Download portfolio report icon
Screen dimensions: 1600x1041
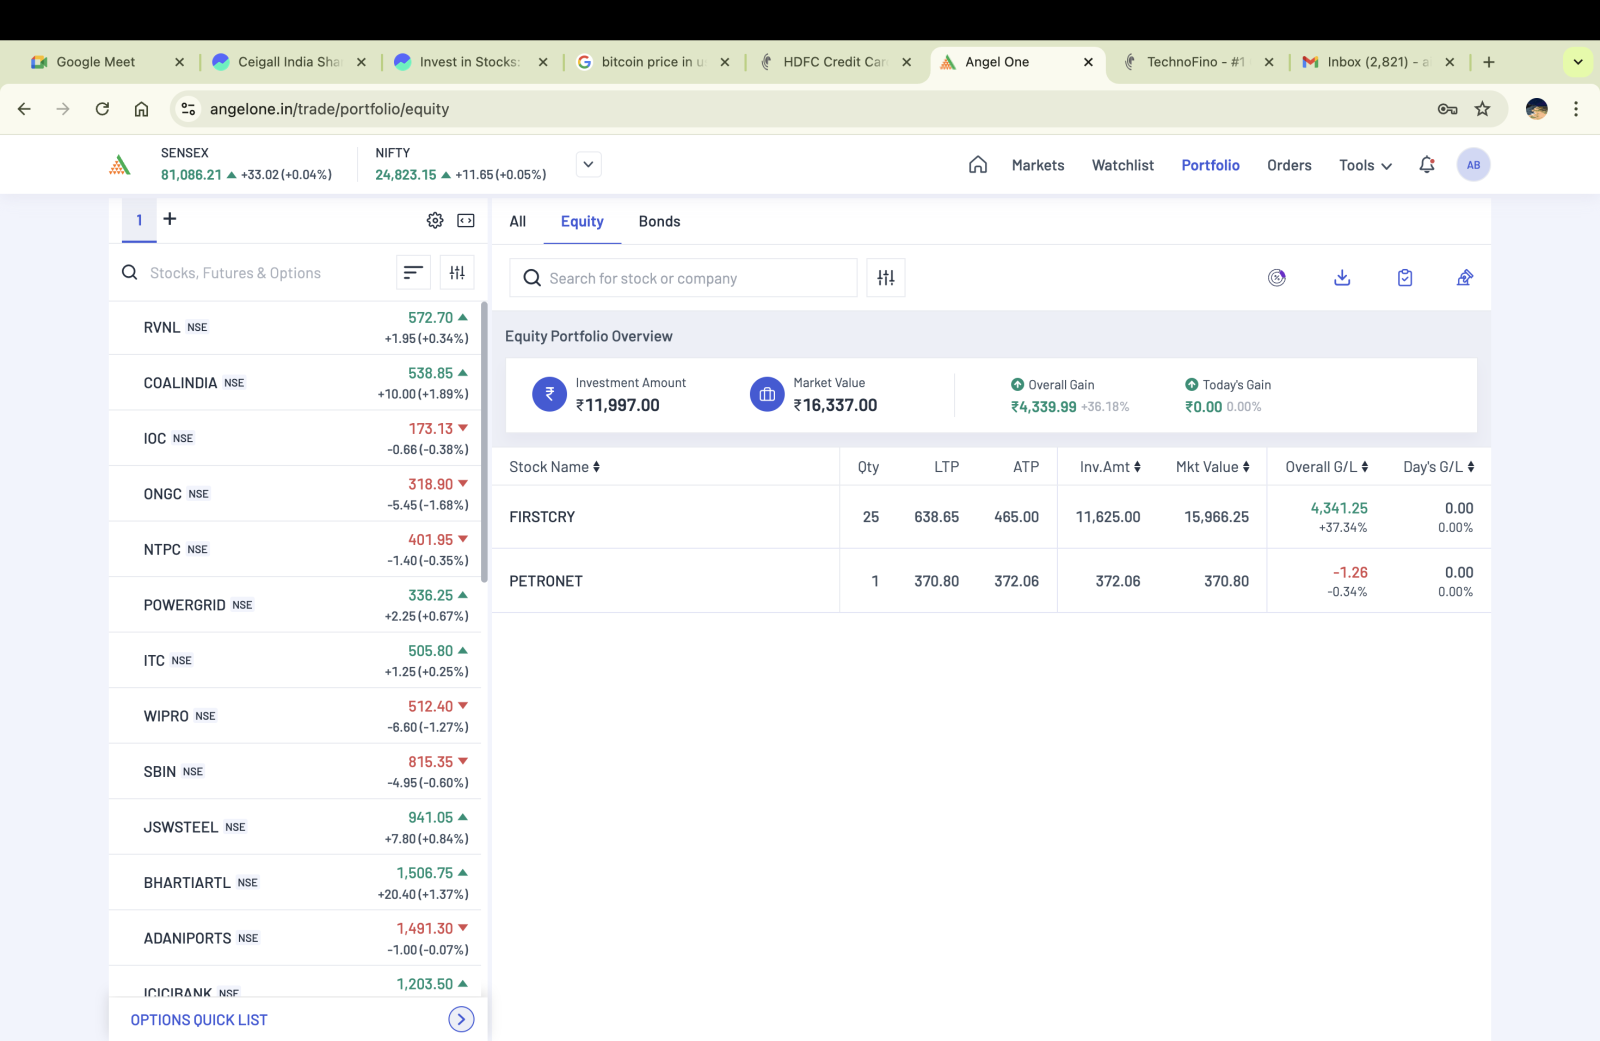tap(1342, 278)
